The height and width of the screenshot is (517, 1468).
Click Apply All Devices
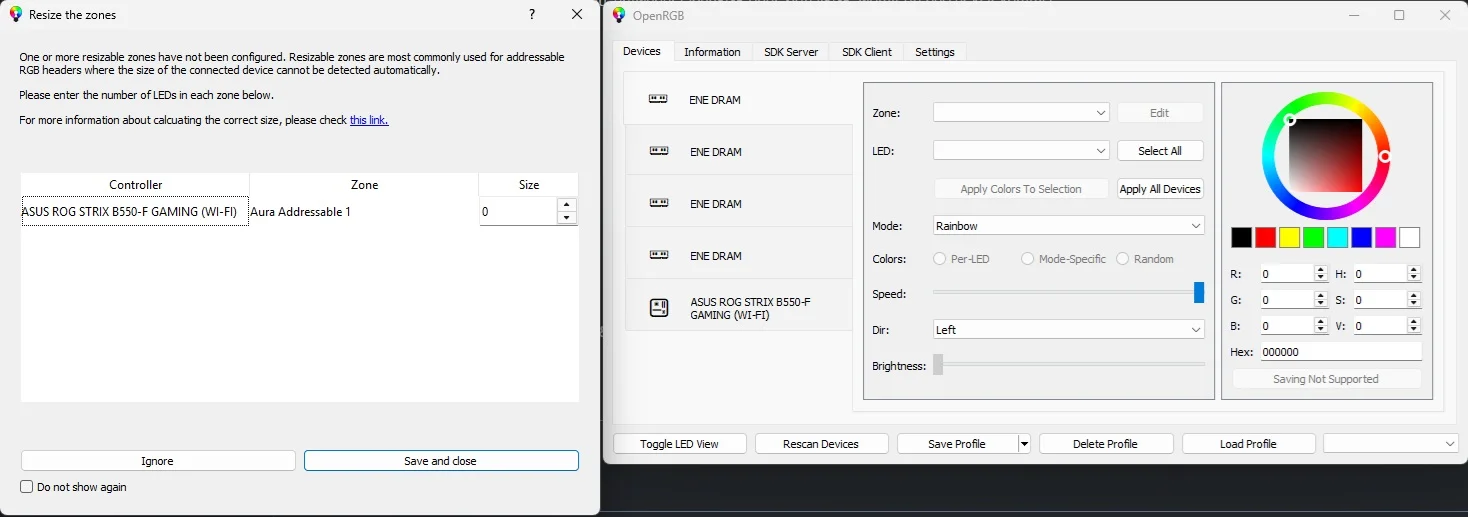point(1160,189)
